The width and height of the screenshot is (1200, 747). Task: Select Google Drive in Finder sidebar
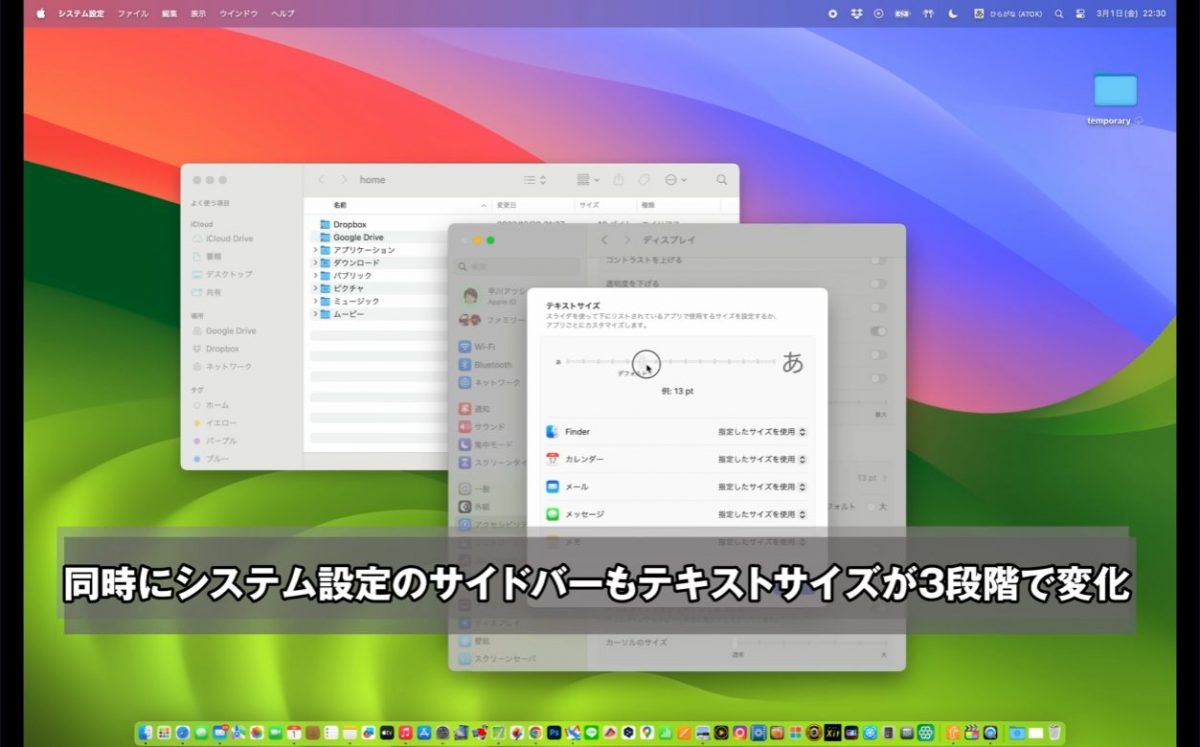coord(224,331)
